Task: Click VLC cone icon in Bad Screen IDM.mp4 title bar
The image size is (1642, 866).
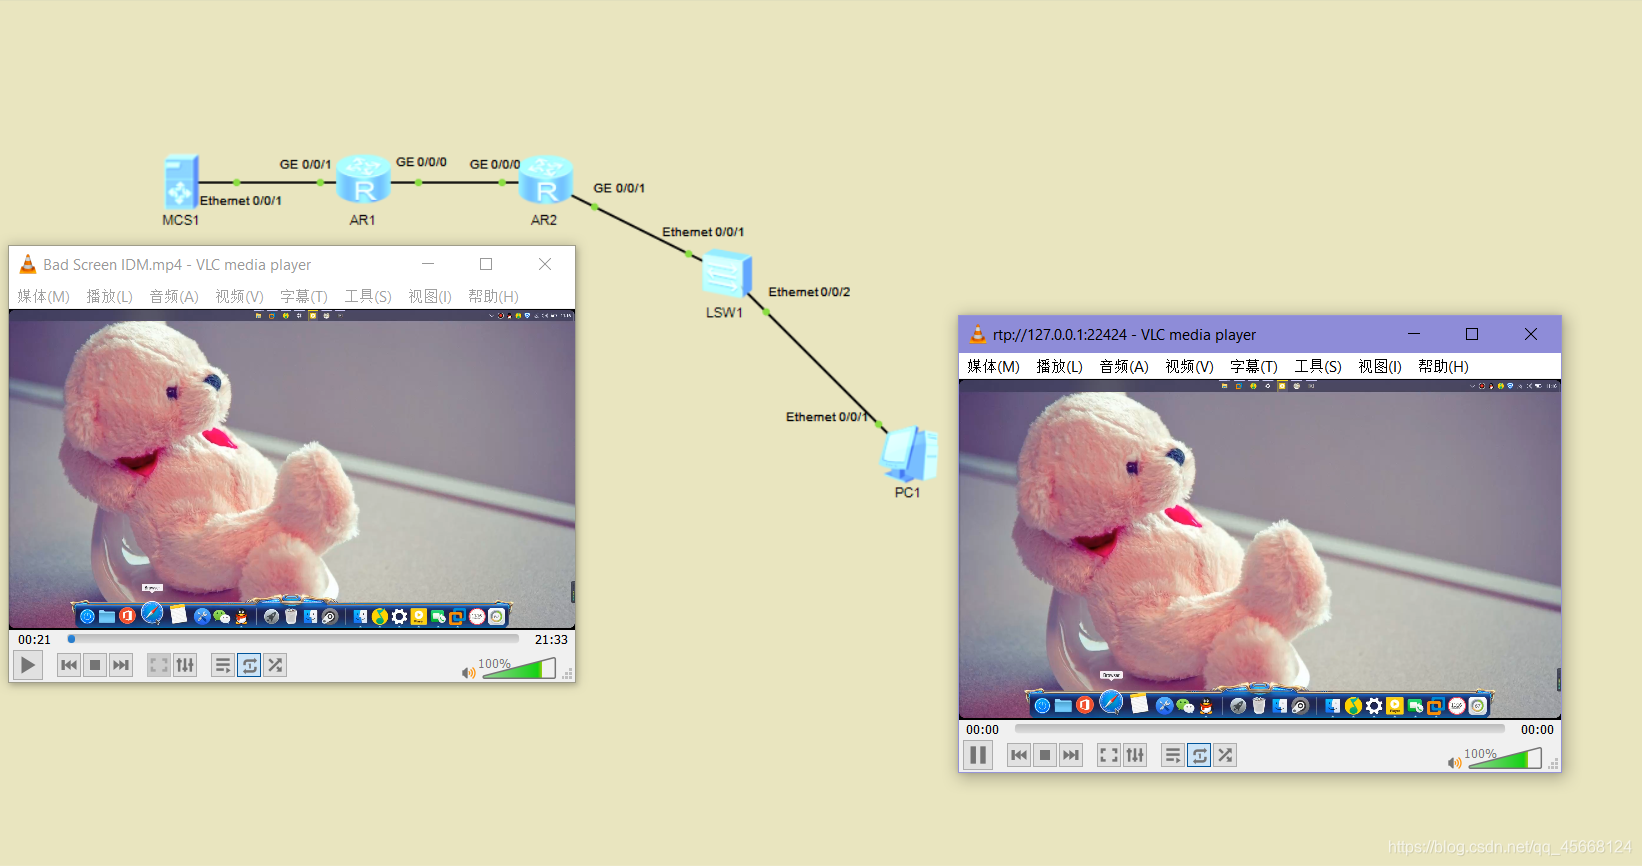Action: click(x=28, y=264)
